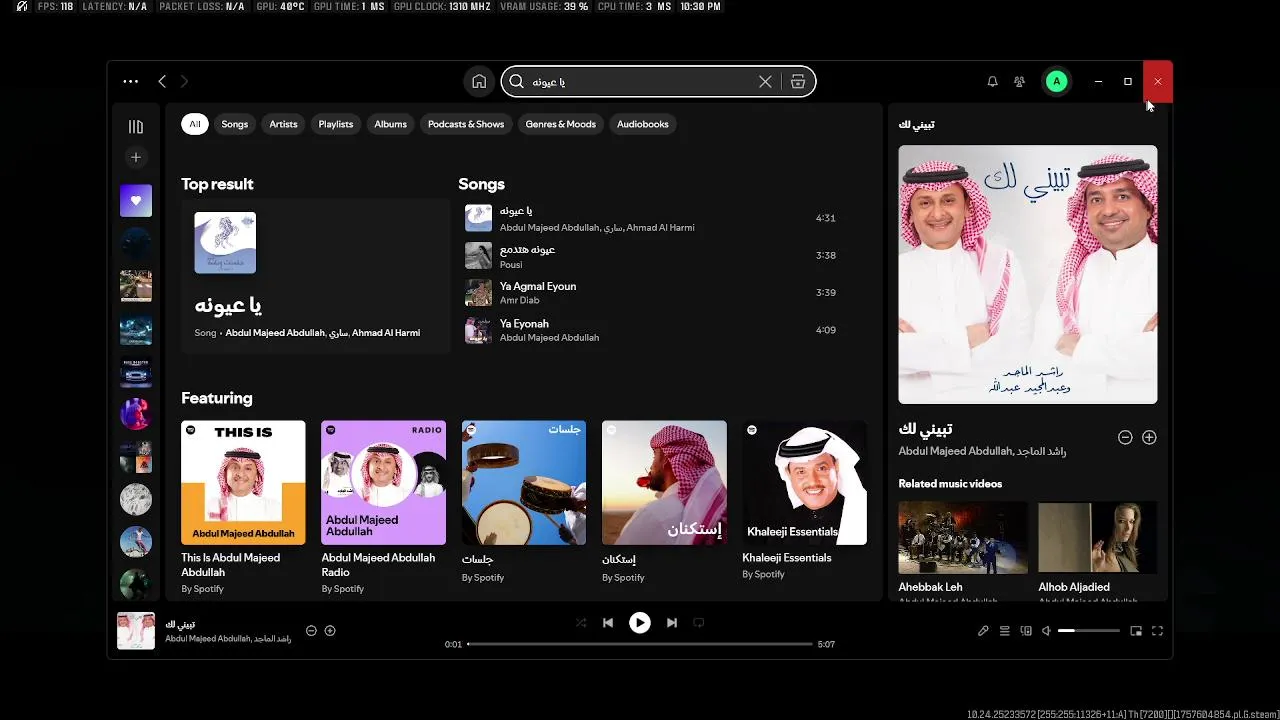Open the notifications bell
1280x720 pixels.
[992, 82]
